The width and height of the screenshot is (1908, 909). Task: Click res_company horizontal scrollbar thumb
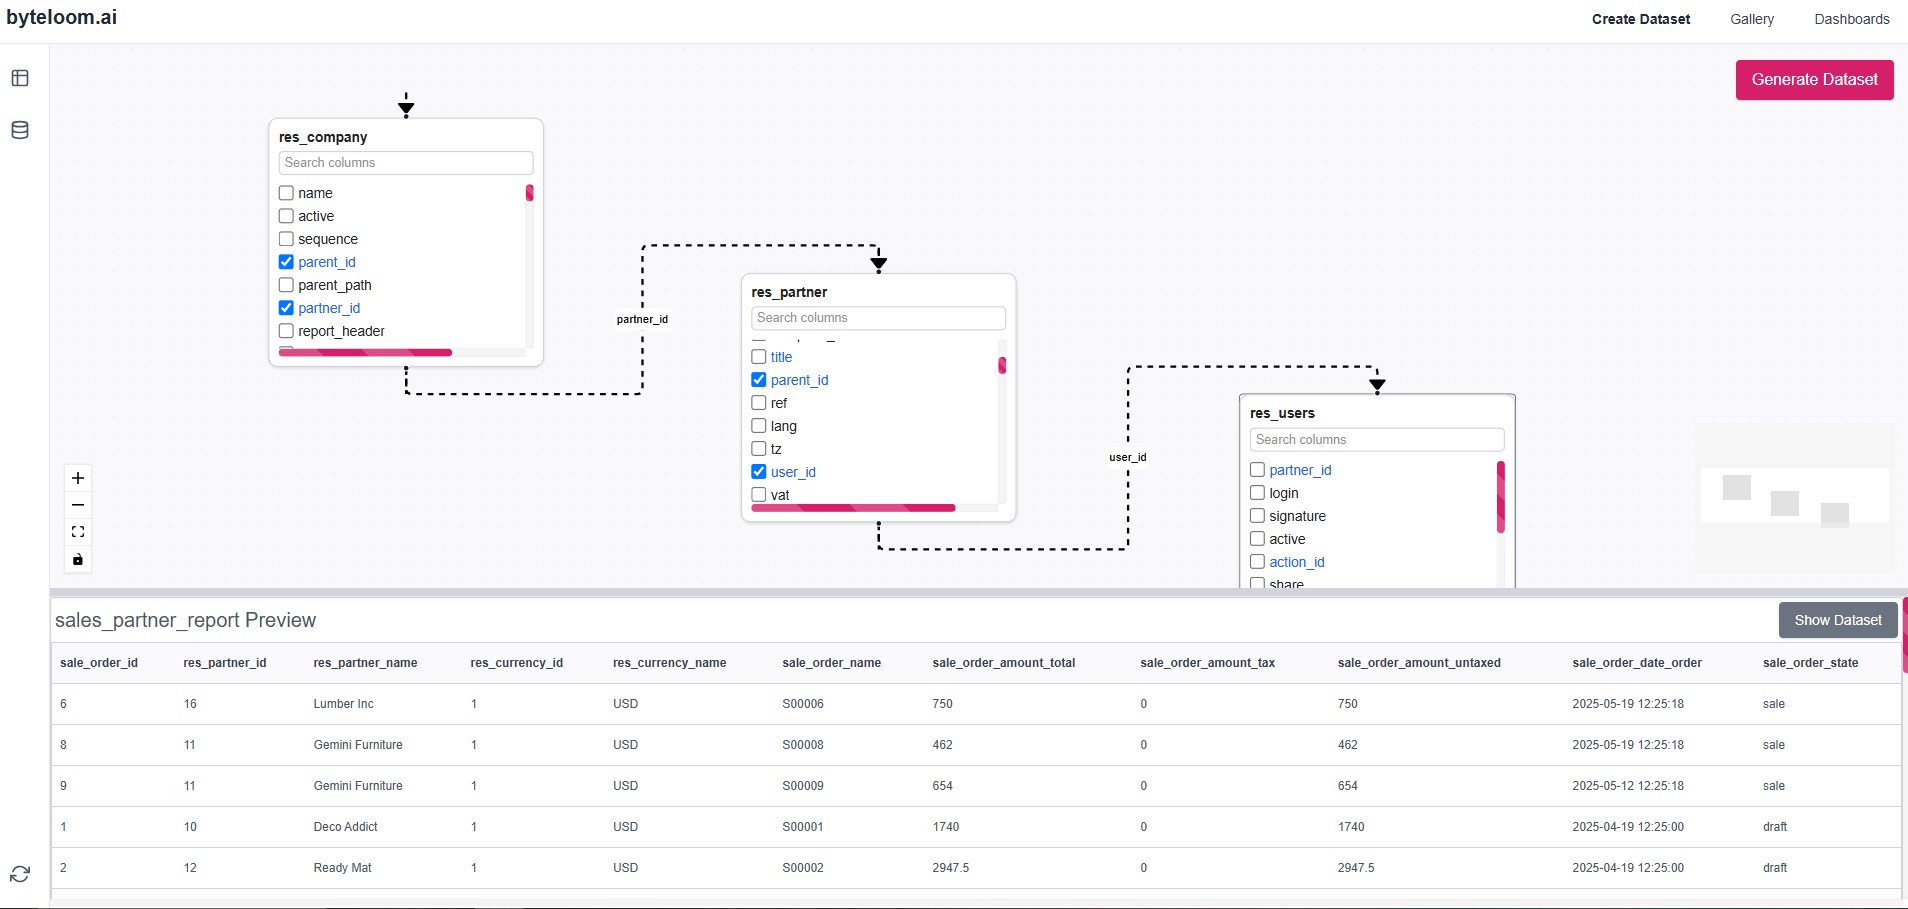(365, 352)
